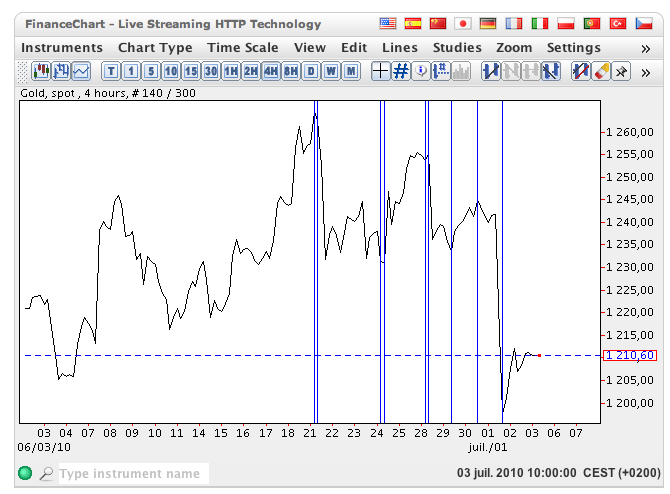Switch to the OHLC bar chart icon

[x=61, y=71]
